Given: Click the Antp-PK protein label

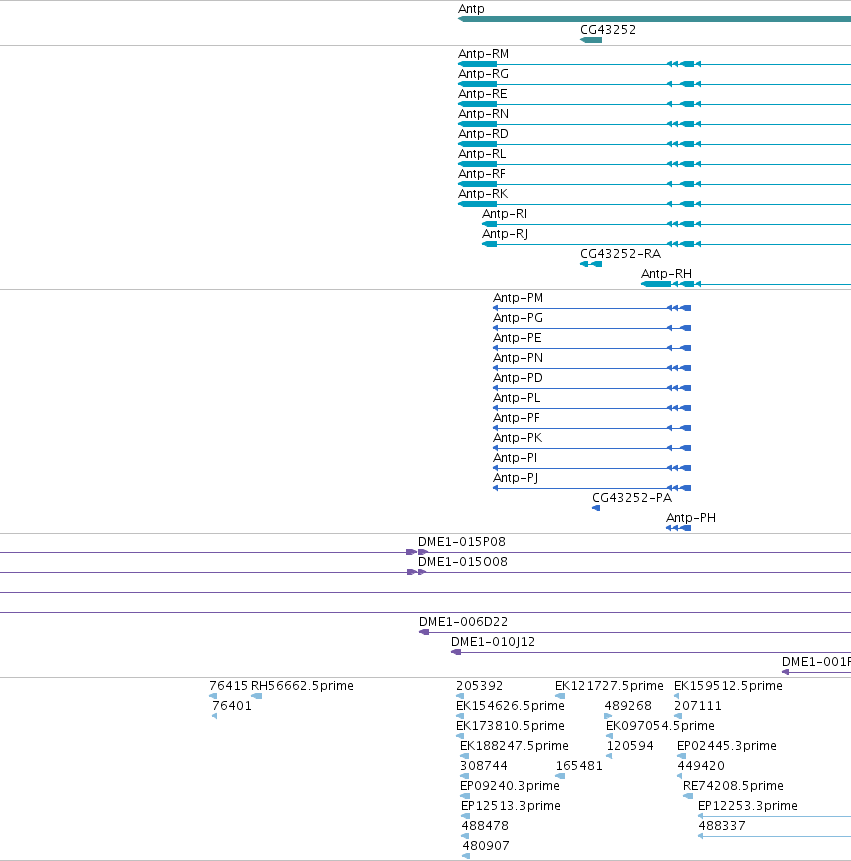Looking at the screenshot, I should [518, 438].
